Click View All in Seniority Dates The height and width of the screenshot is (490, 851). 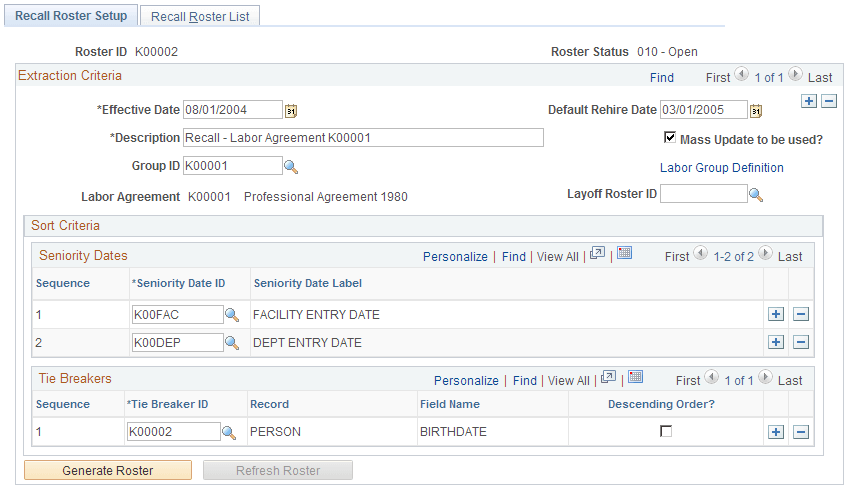[x=557, y=257]
